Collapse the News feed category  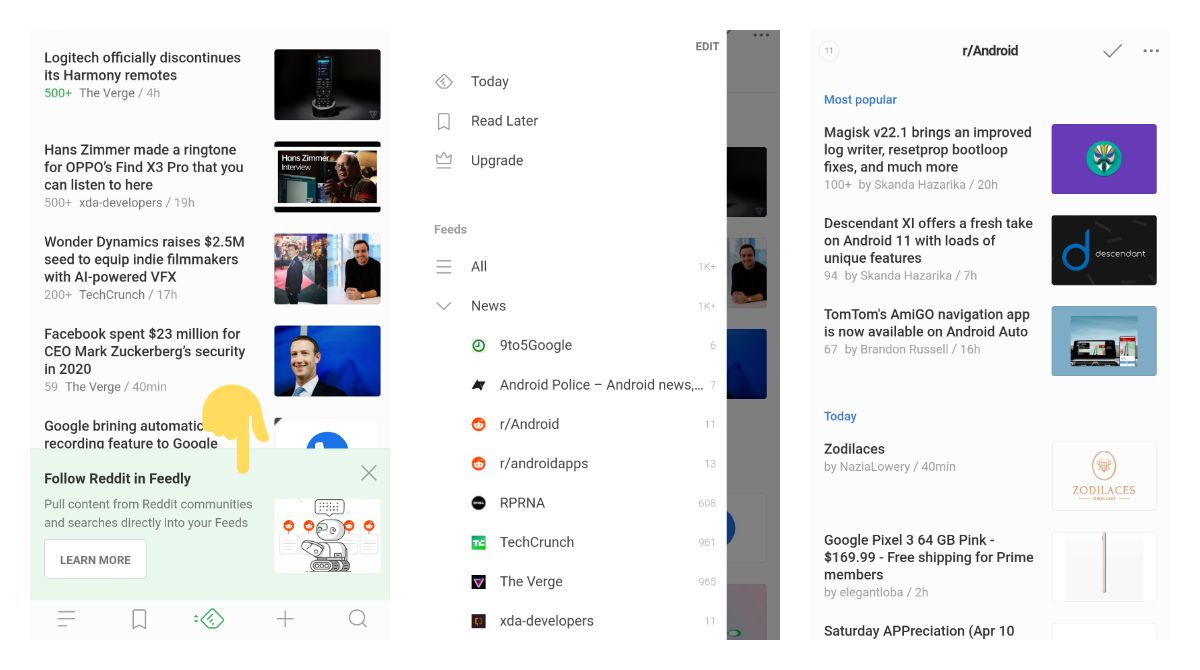coord(443,305)
